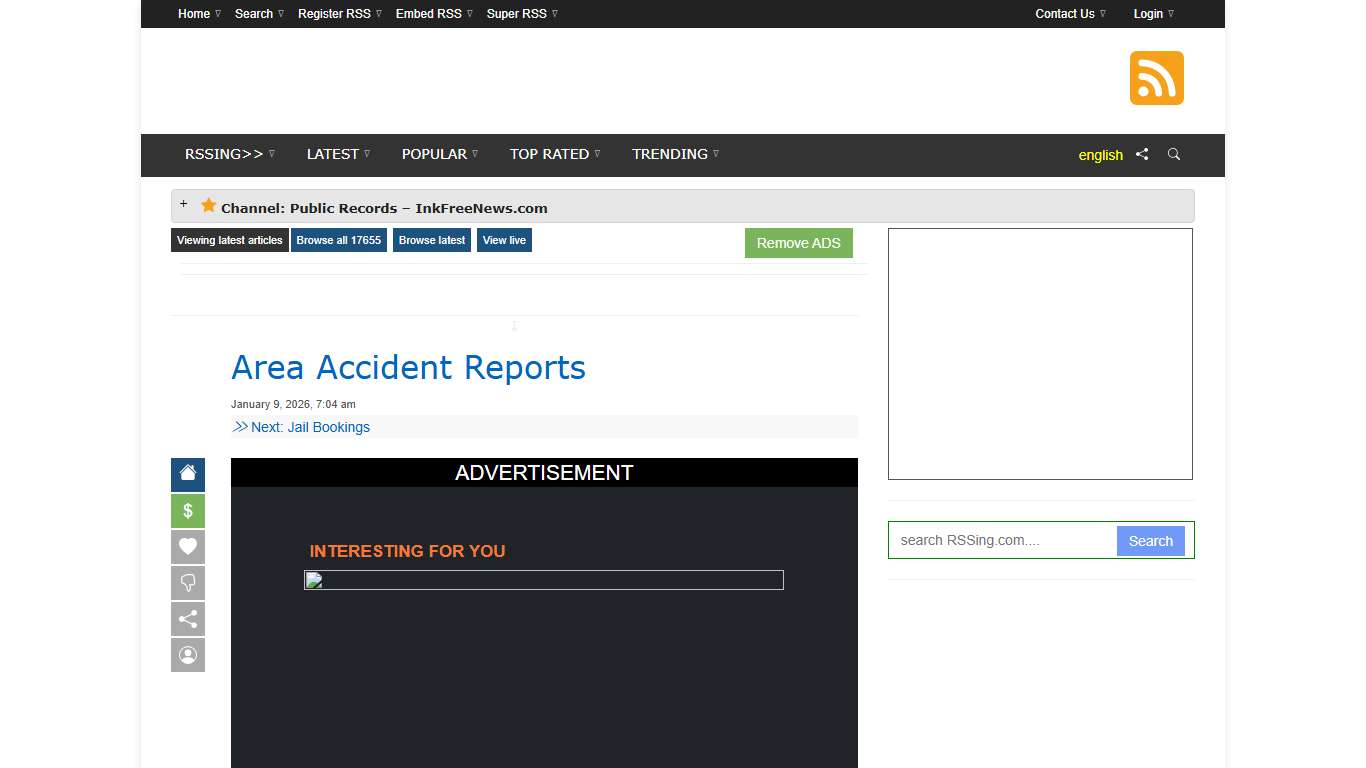Screen dimensions: 1366x768
Task: Click the orange RSS feed logo
Action: pos(1156,77)
